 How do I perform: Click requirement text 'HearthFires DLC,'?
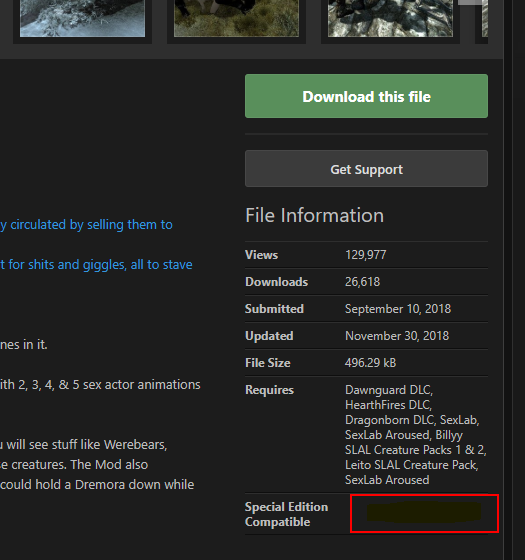(389, 405)
